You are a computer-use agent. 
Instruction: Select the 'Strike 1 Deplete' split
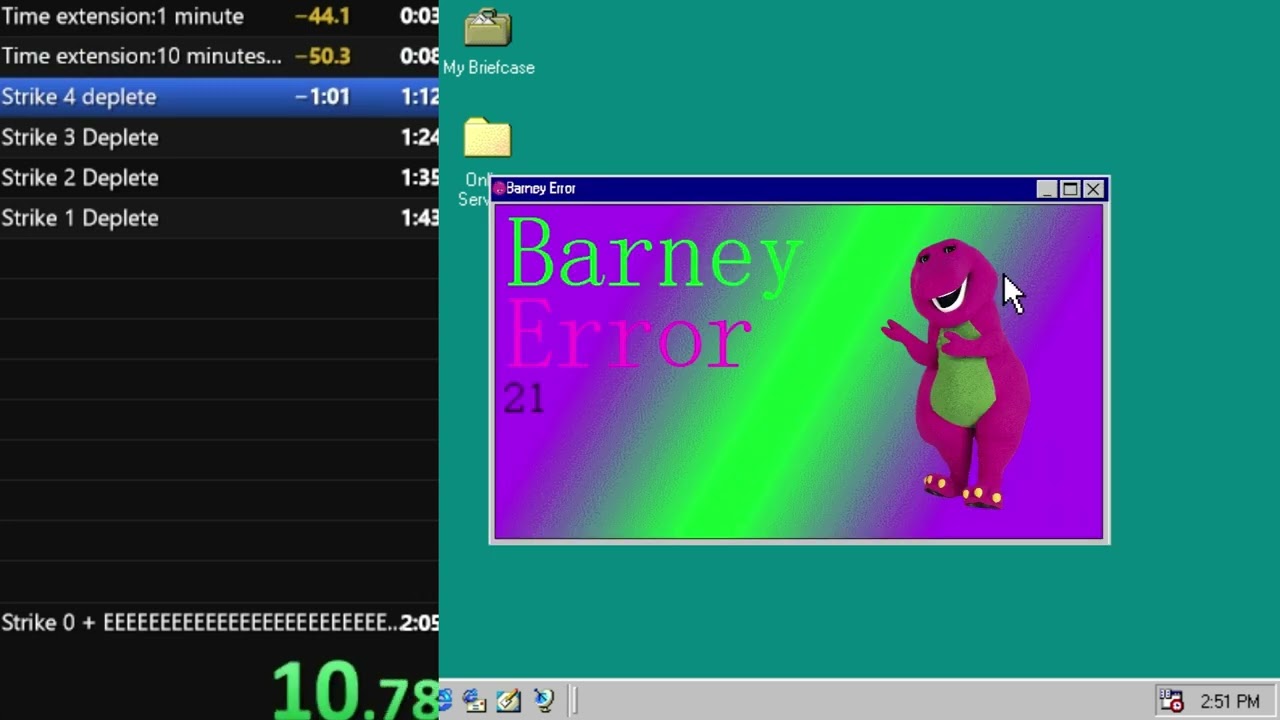pyautogui.click(x=219, y=218)
